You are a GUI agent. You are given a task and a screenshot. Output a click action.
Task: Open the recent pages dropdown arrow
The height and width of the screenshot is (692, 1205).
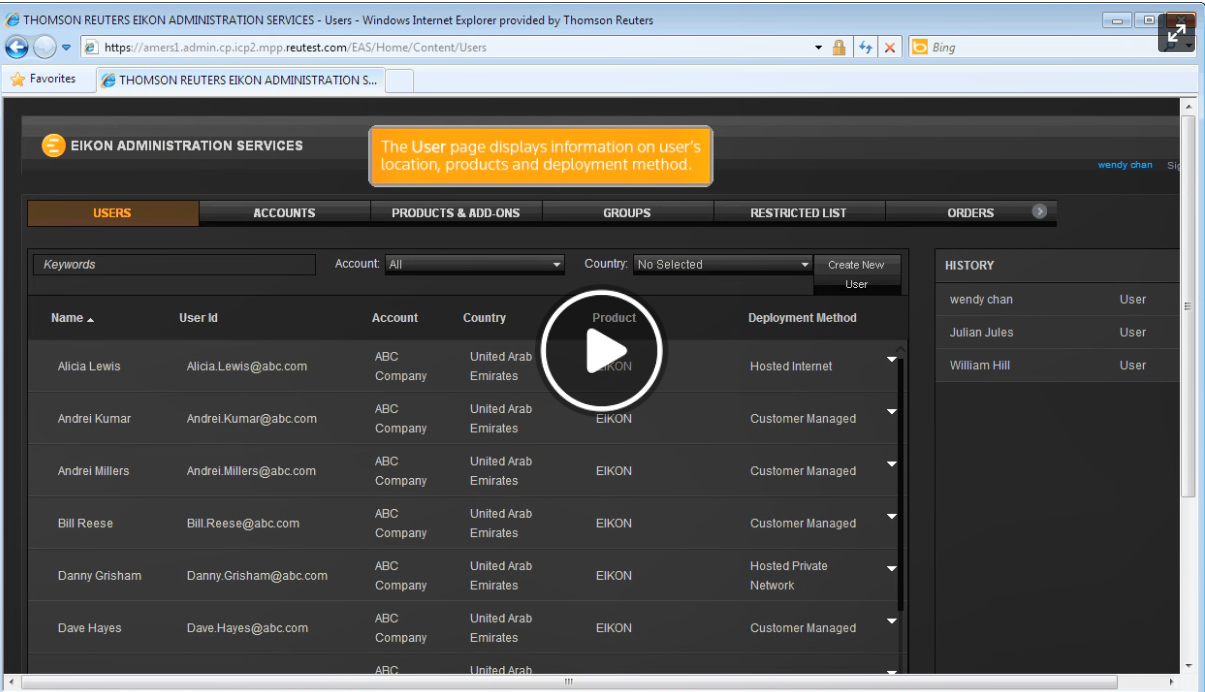66,47
